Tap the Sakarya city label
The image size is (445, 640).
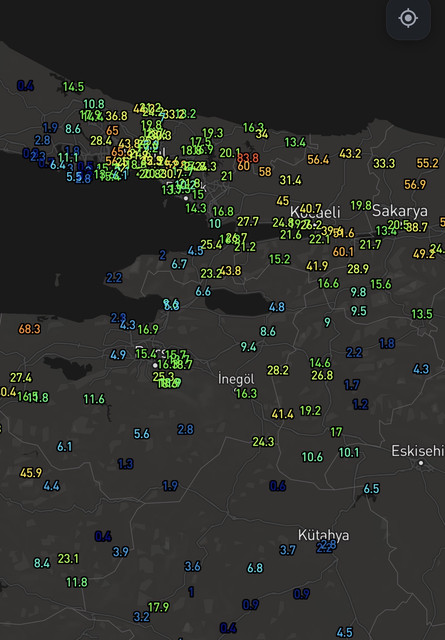[x=400, y=211]
